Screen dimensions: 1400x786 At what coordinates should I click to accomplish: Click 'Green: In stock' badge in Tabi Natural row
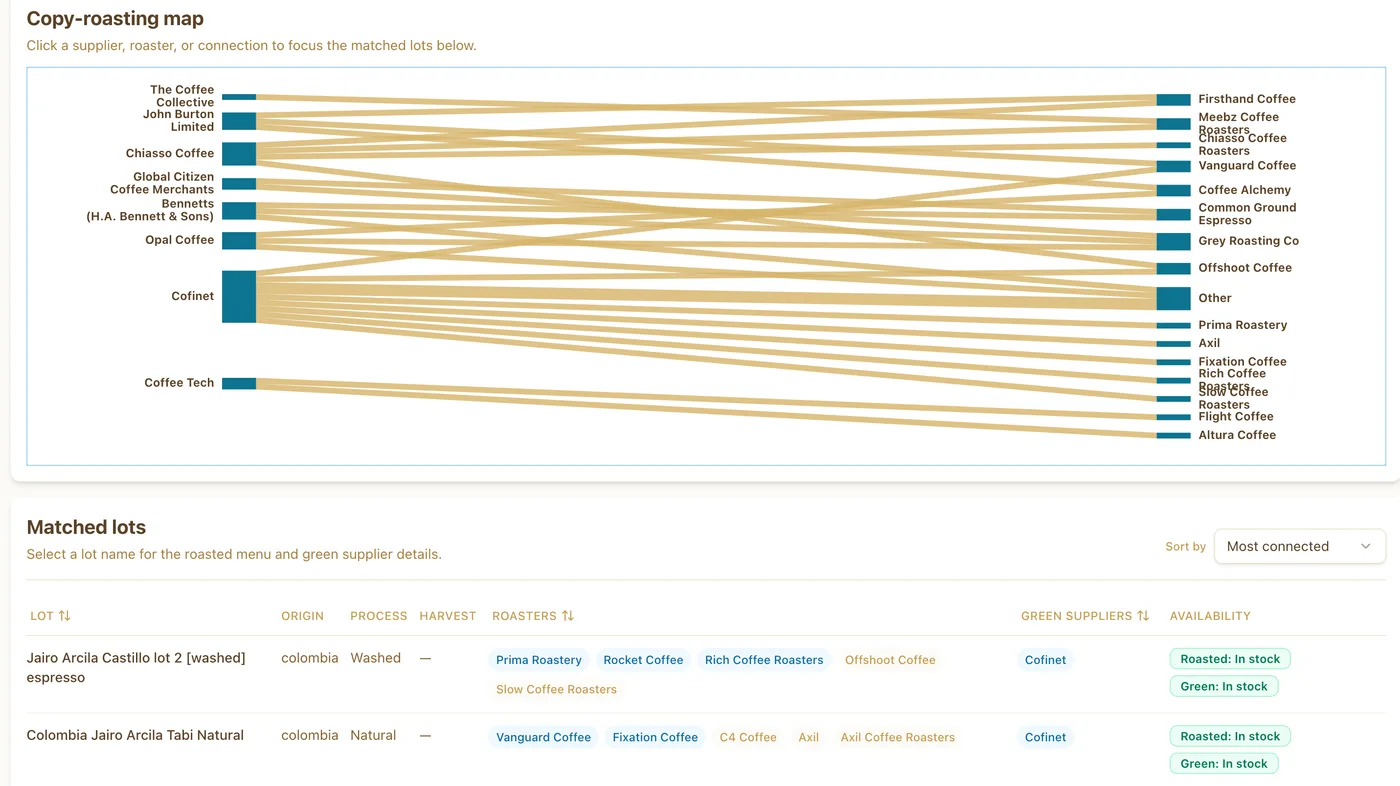coord(1224,763)
